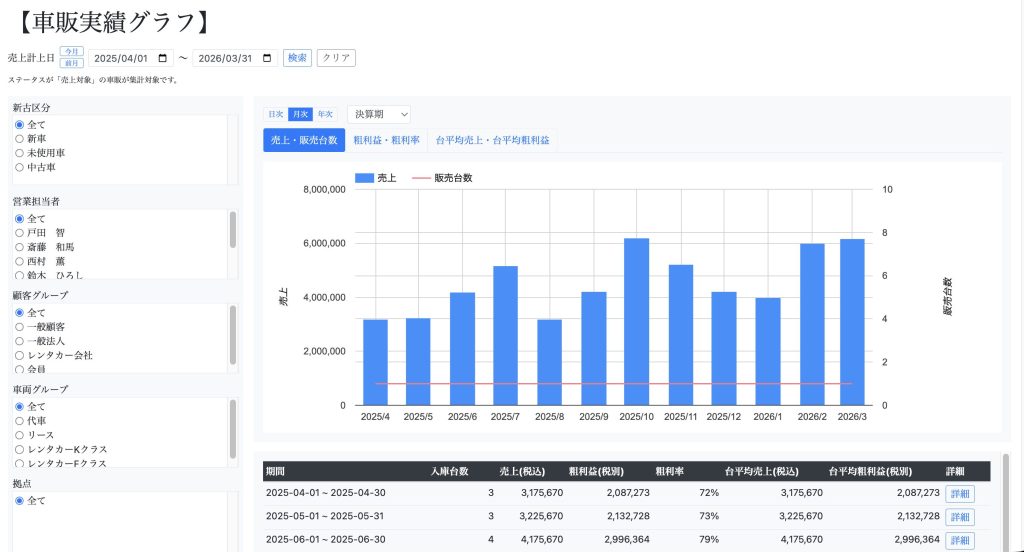This screenshot has height=552, width=1024.
Task: Switch to 日次 daily view
Action: 275,114
